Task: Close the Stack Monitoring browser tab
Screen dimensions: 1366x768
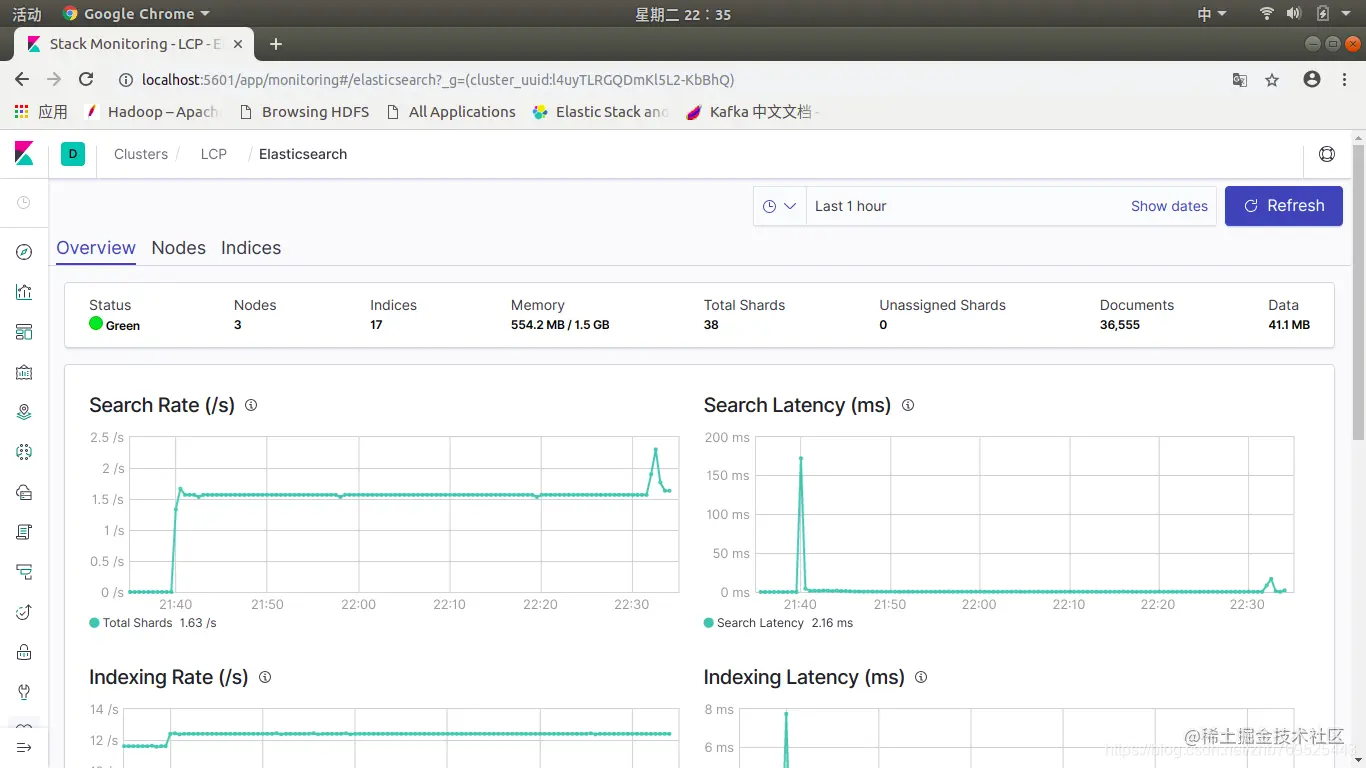Action: point(238,44)
